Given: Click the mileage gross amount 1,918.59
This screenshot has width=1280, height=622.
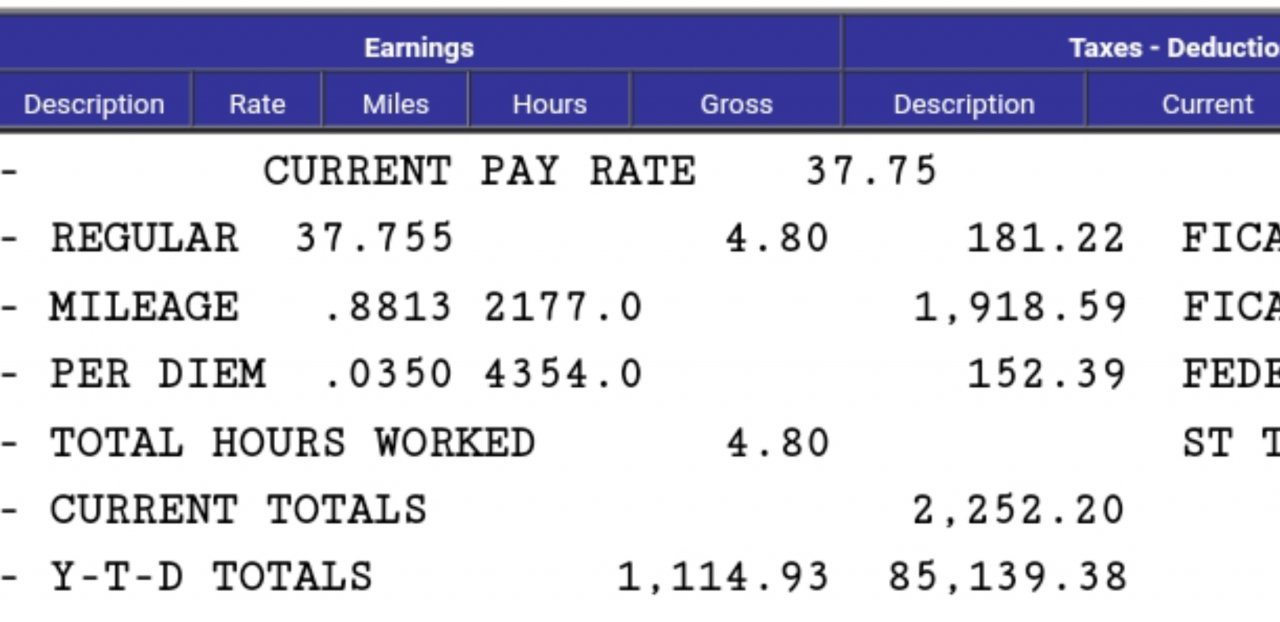Looking at the screenshot, I should [x=1020, y=306].
